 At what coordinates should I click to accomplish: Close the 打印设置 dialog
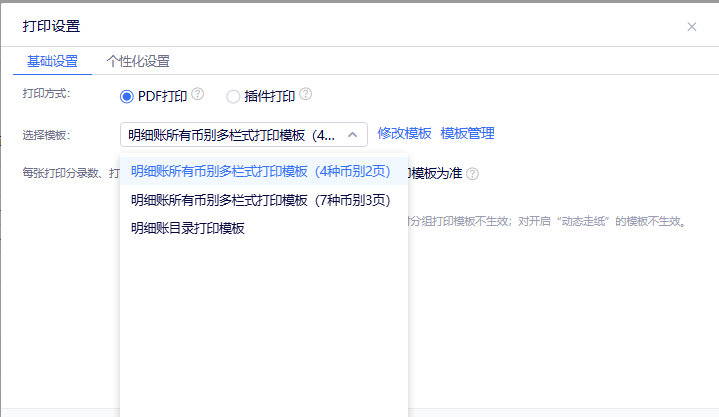click(691, 27)
